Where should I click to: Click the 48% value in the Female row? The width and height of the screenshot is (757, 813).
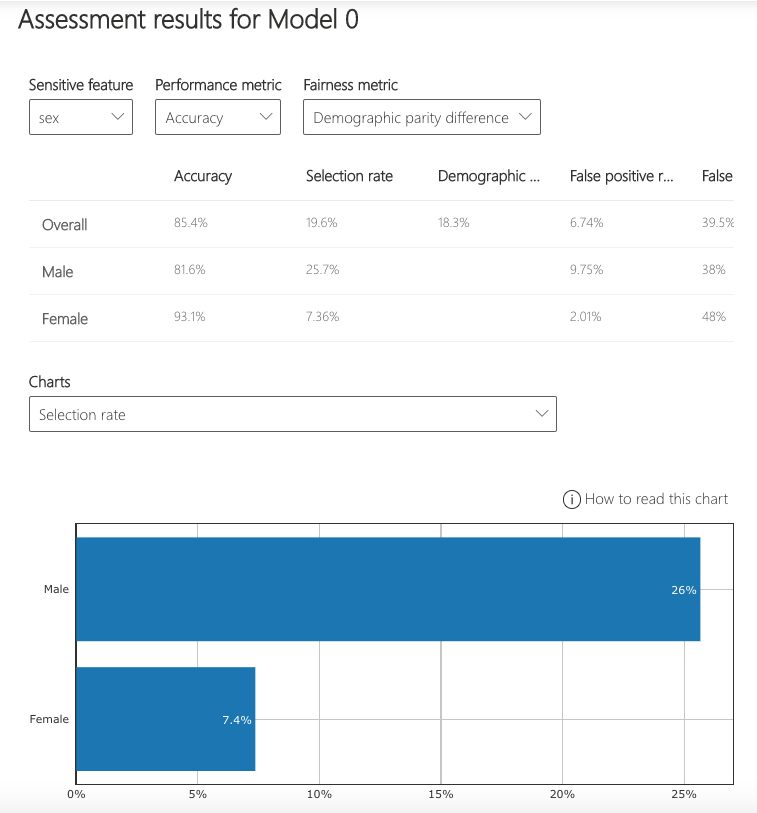pos(713,316)
